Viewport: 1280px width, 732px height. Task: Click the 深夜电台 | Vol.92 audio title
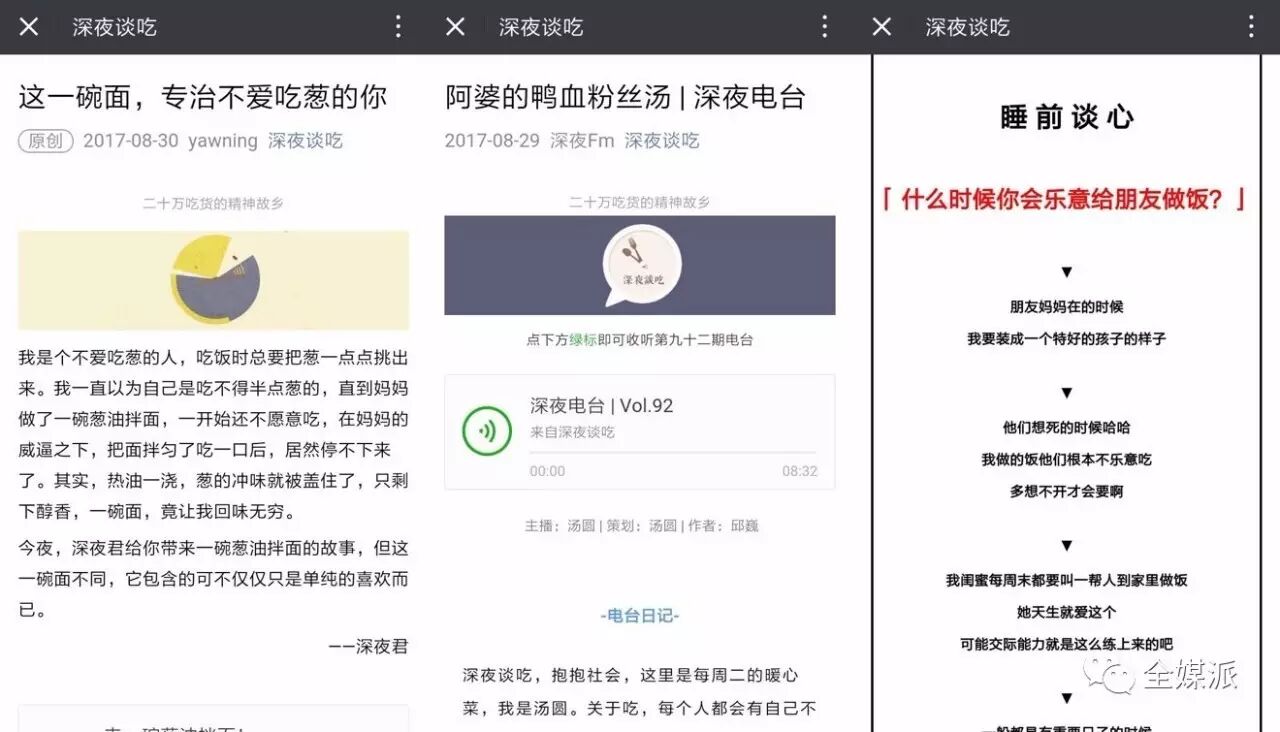pyautogui.click(x=601, y=406)
